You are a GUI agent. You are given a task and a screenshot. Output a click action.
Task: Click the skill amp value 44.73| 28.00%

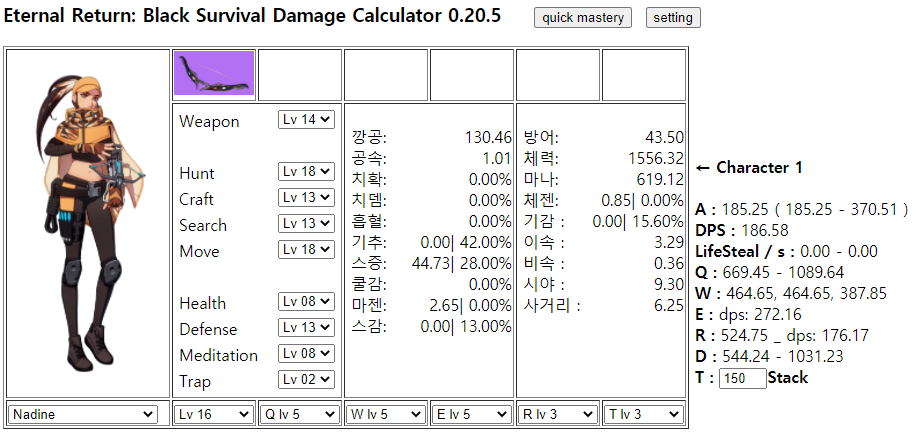(462, 263)
